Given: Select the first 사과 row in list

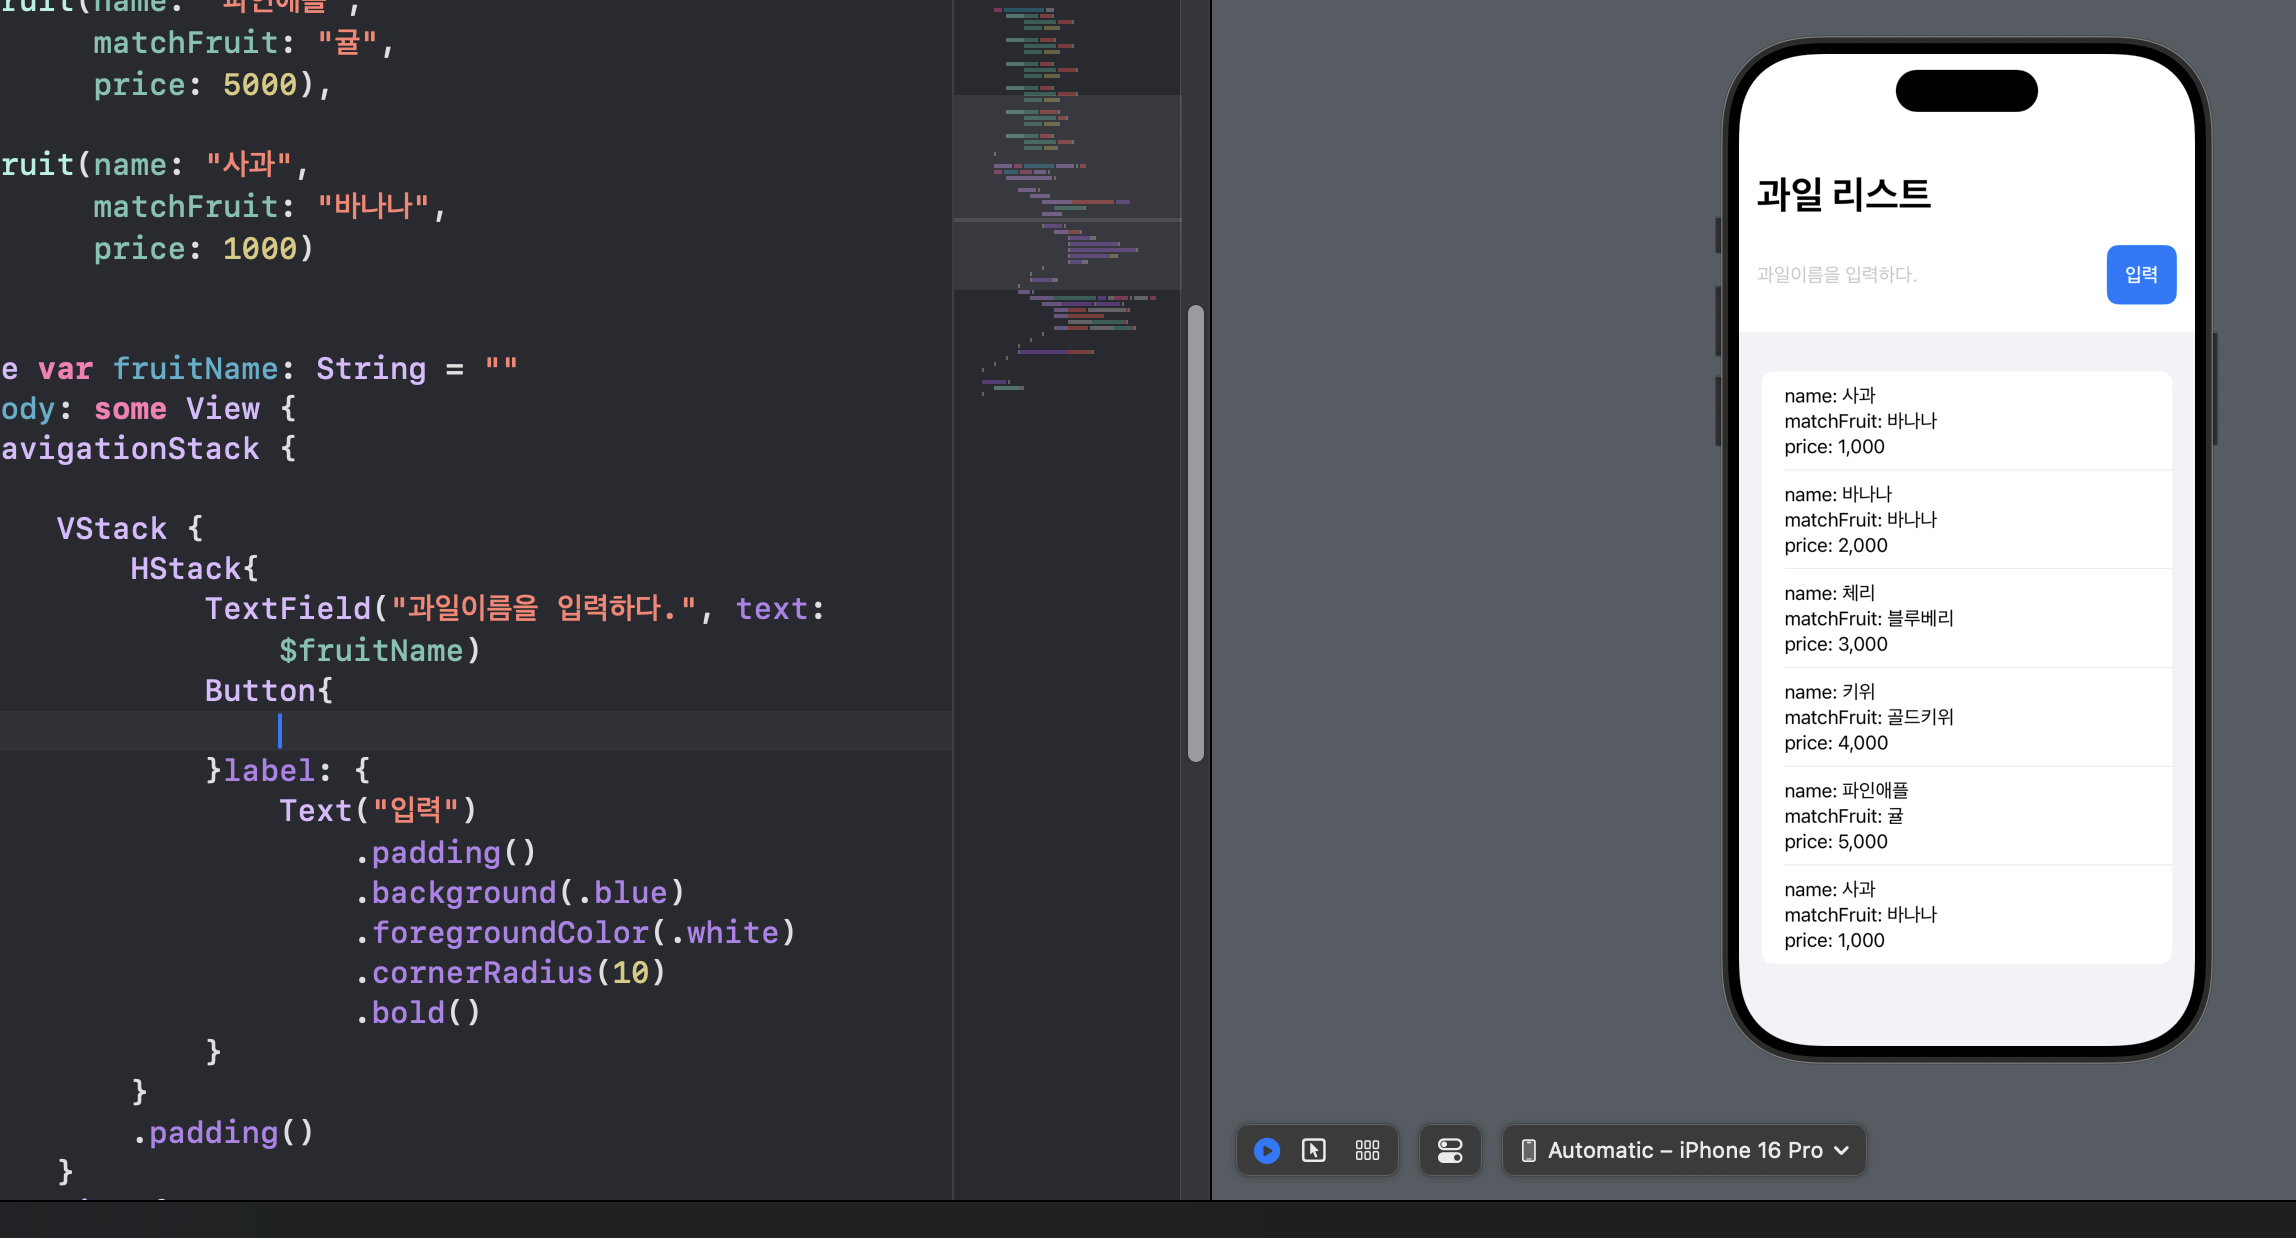Looking at the screenshot, I should click(1966, 420).
